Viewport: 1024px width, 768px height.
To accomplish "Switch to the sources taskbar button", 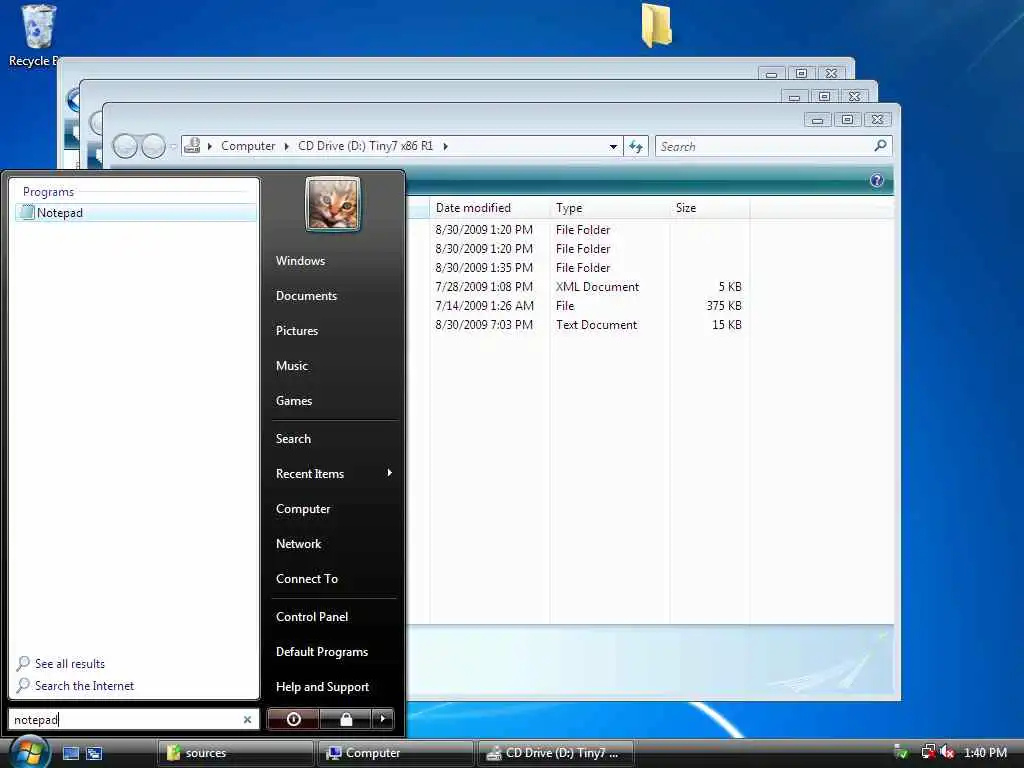I will click(235, 753).
